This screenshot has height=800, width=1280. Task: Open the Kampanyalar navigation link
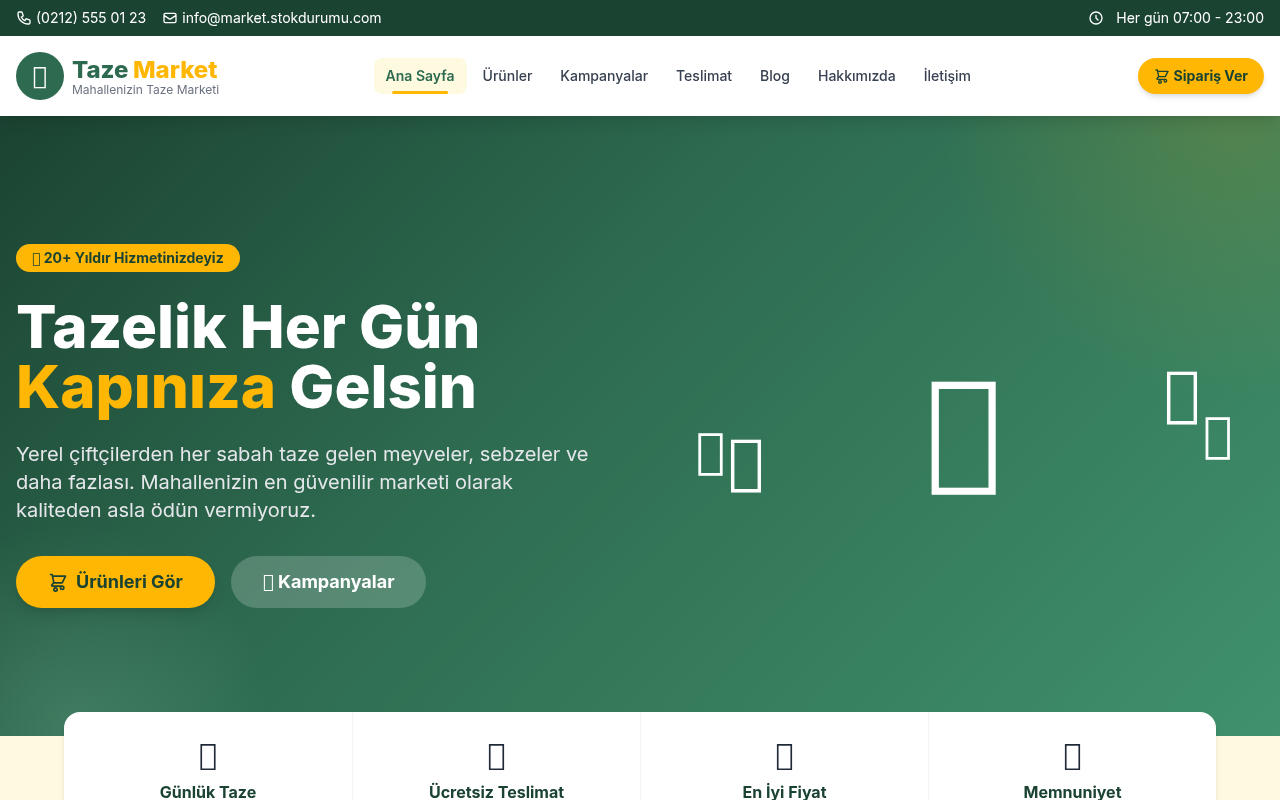[x=604, y=75]
